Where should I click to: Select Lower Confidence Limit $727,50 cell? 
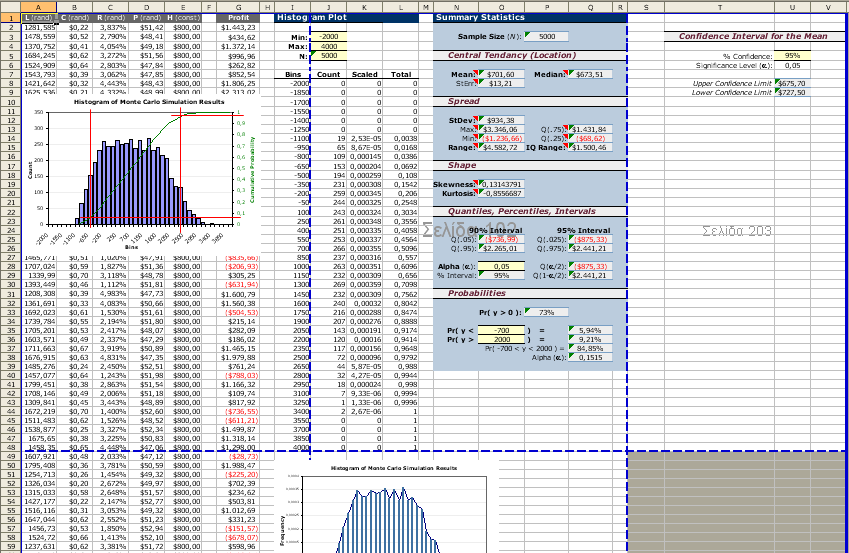[x=792, y=93]
